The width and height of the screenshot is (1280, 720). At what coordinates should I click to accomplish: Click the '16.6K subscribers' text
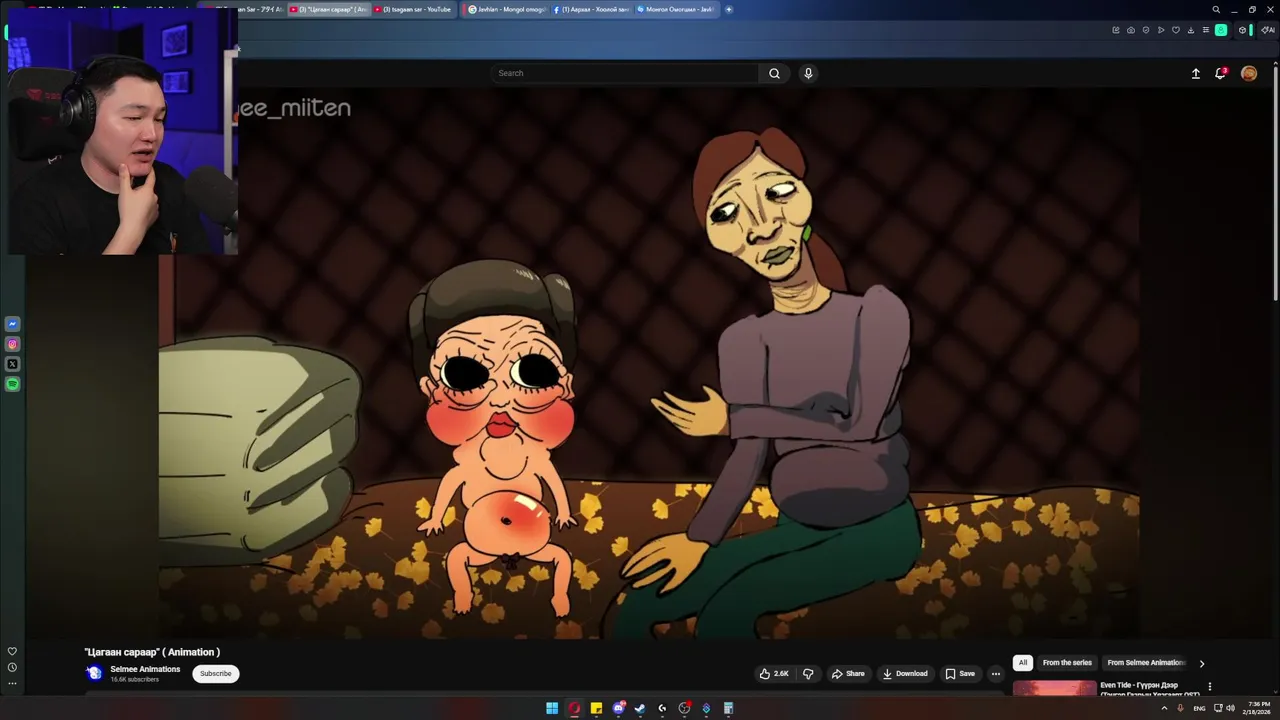pyautogui.click(x=134, y=680)
